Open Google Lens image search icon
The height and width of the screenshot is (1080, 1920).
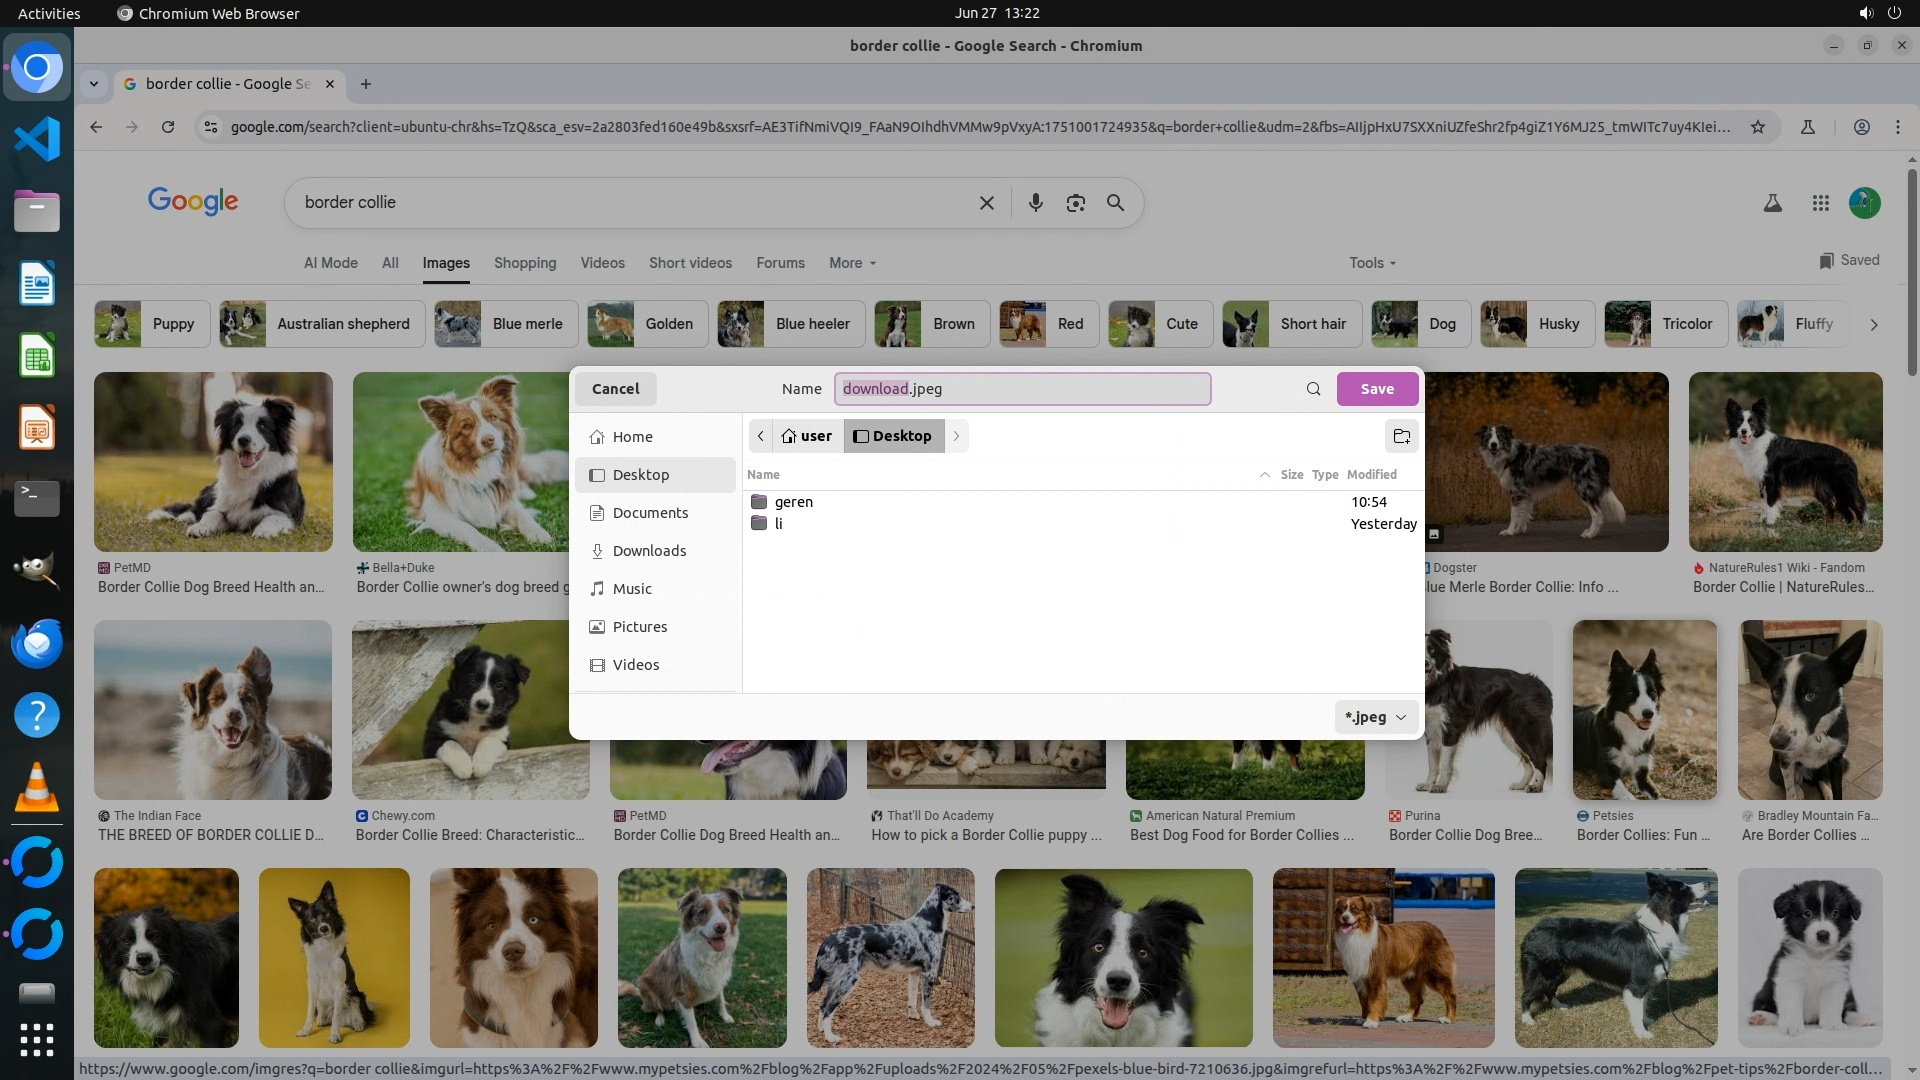pos(1075,203)
